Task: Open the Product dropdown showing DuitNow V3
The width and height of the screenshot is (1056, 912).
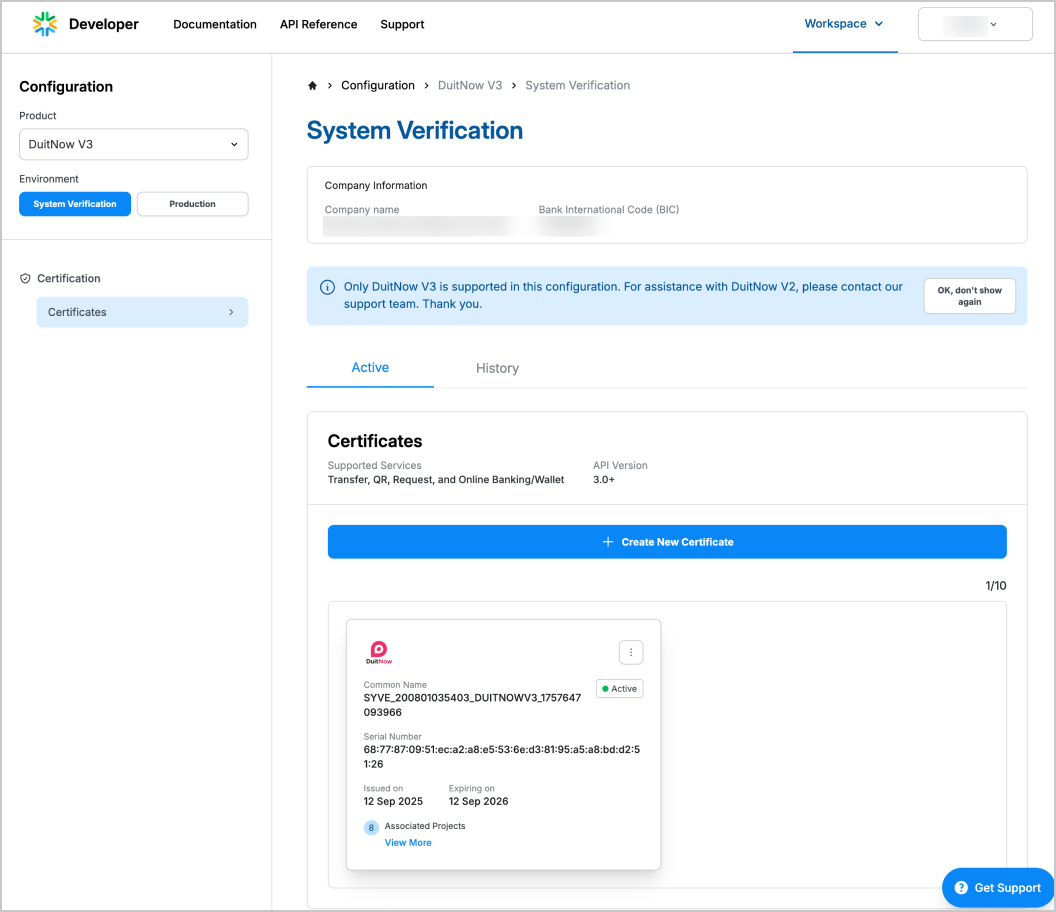Action: pos(133,144)
